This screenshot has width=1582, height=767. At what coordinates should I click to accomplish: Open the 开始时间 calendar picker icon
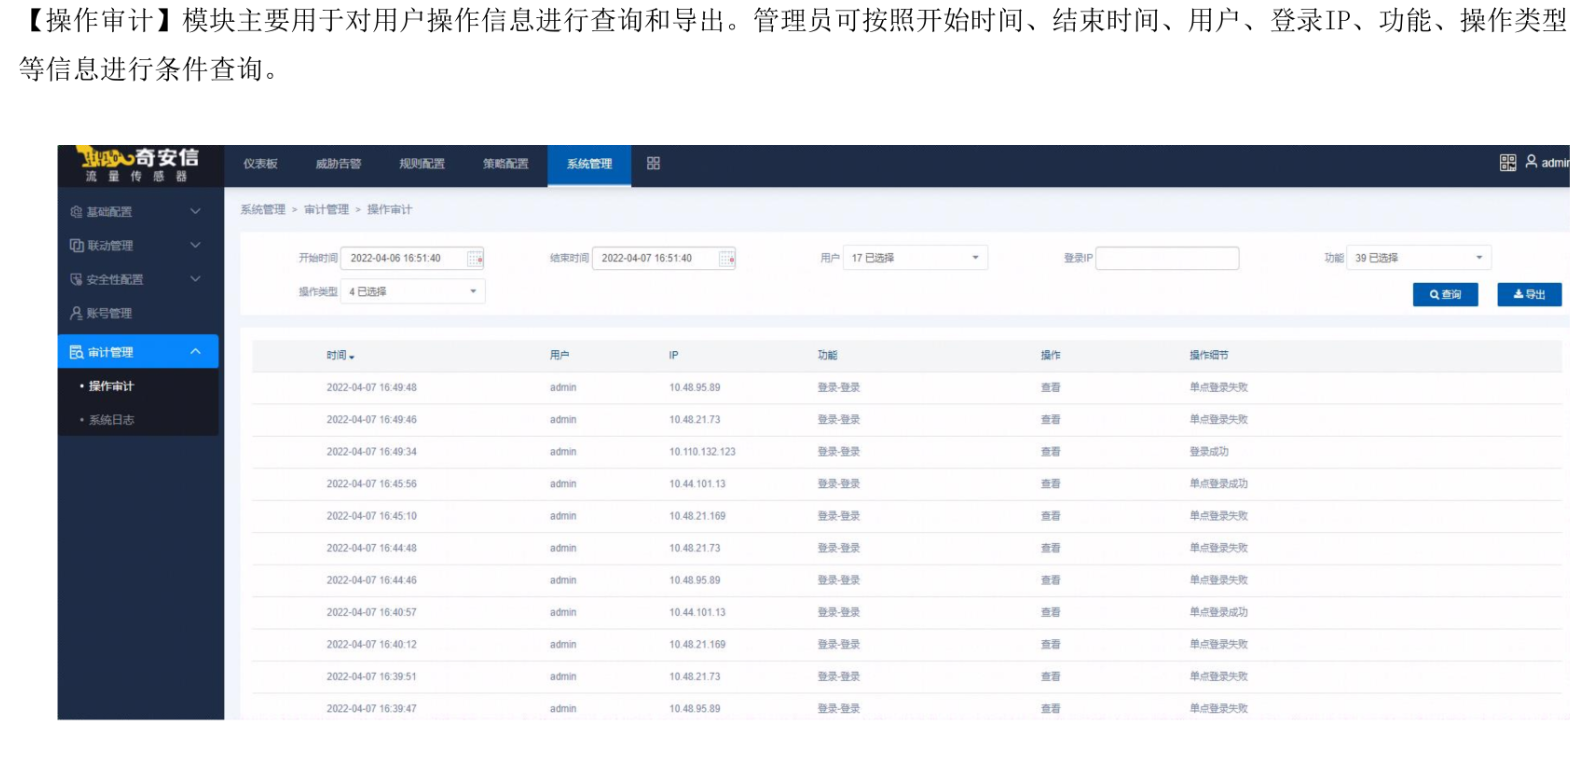pos(475,259)
